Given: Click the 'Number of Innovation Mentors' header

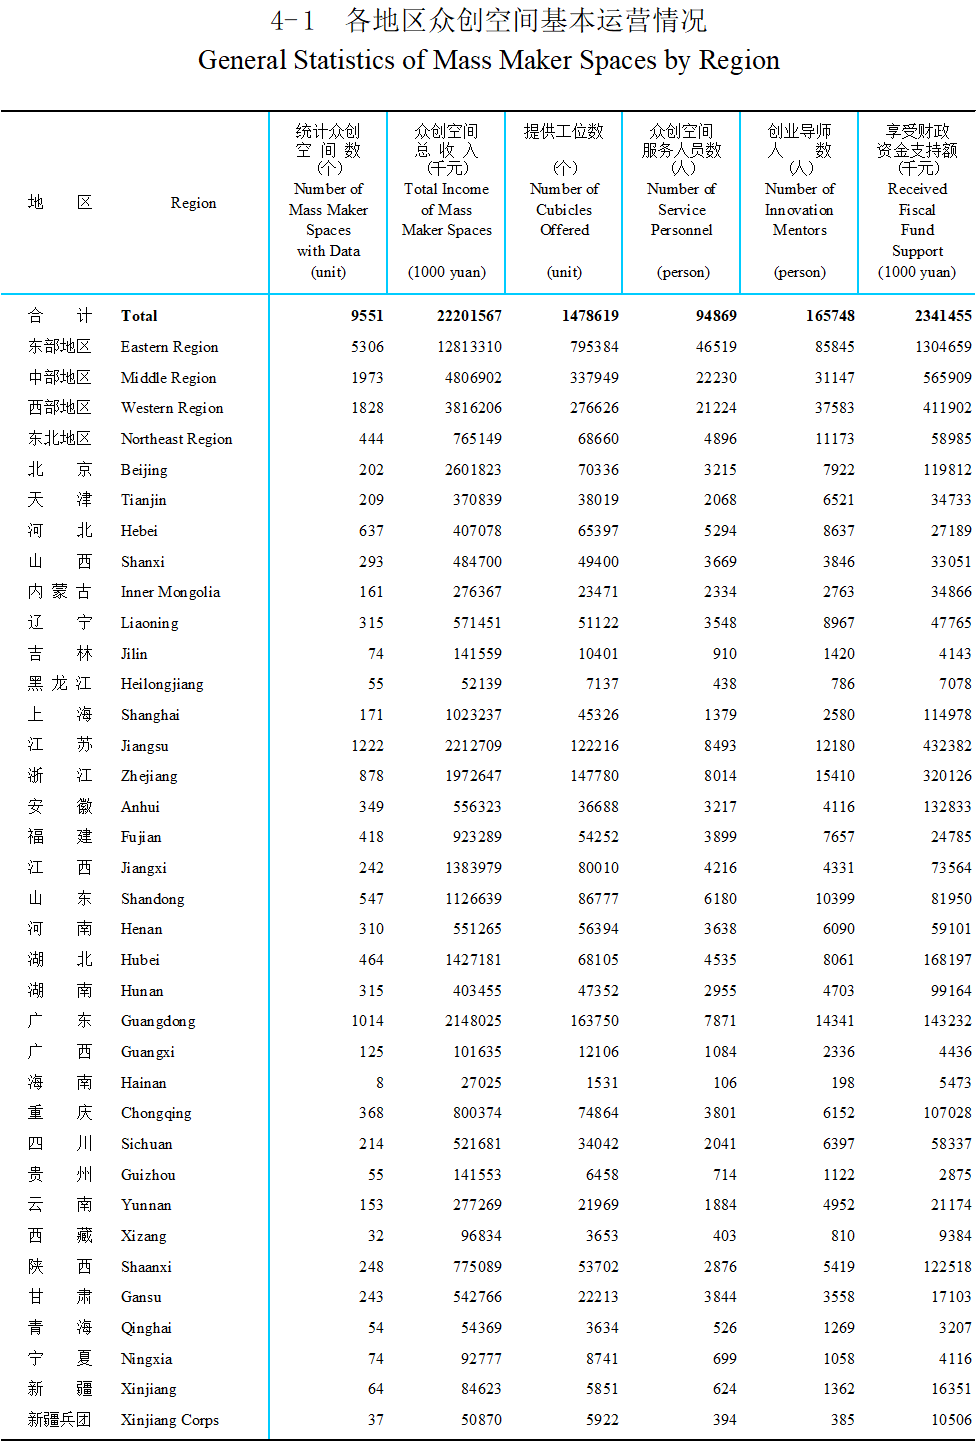Looking at the screenshot, I should pos(799,209).
